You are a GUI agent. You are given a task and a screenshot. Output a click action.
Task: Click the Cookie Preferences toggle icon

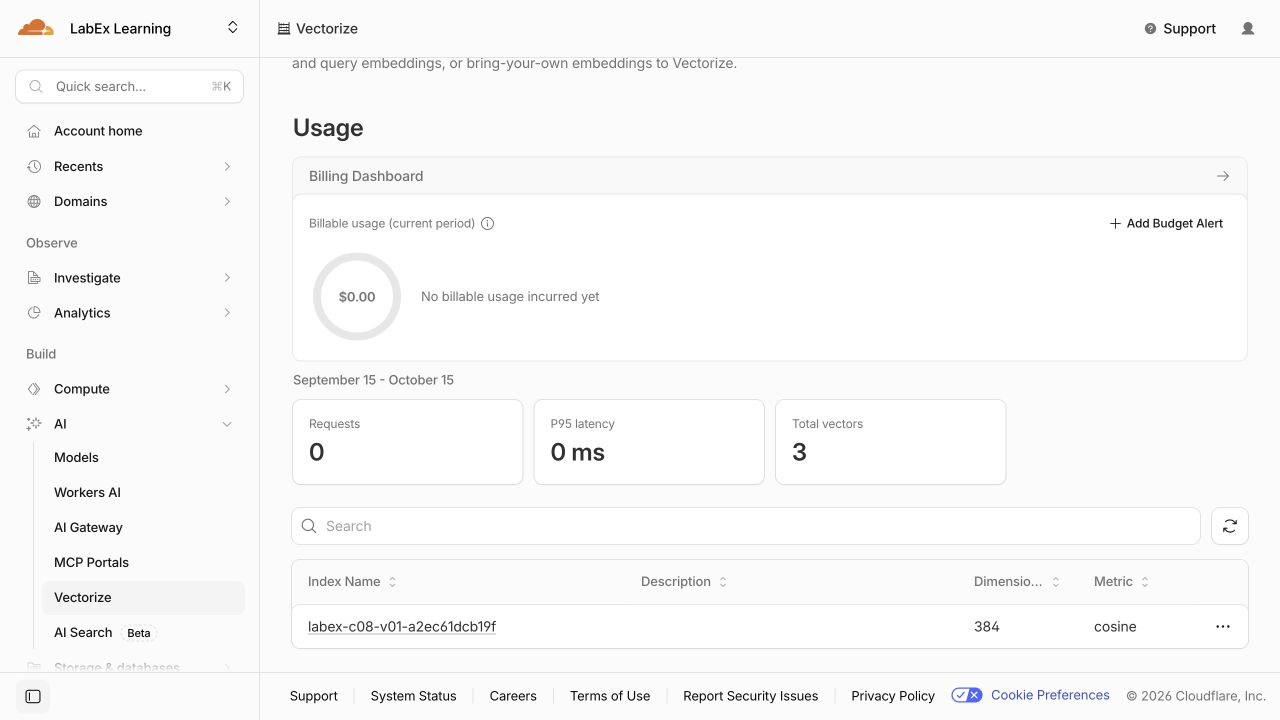(x=967, y=695)
